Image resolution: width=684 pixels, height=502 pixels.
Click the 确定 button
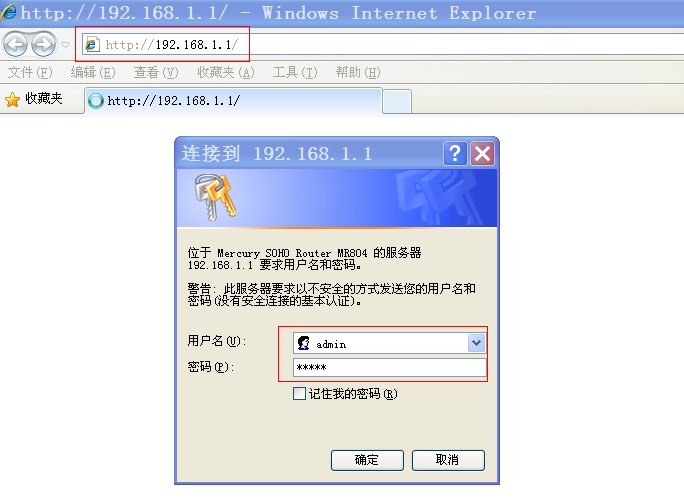click(x=367, y=460)
